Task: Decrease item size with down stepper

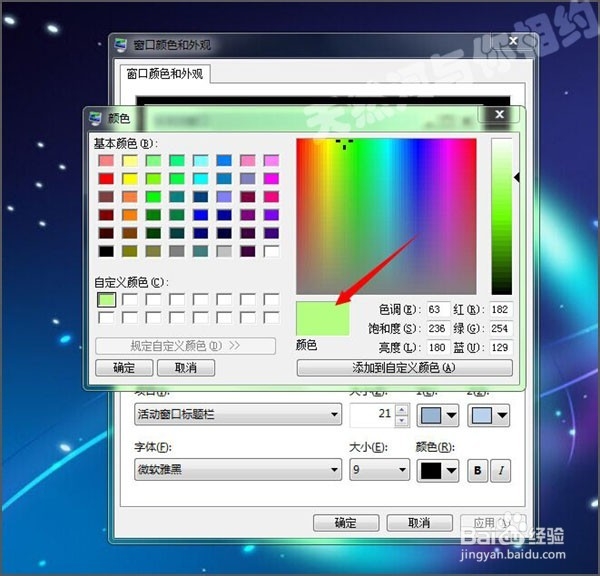Action: (401, 420)
